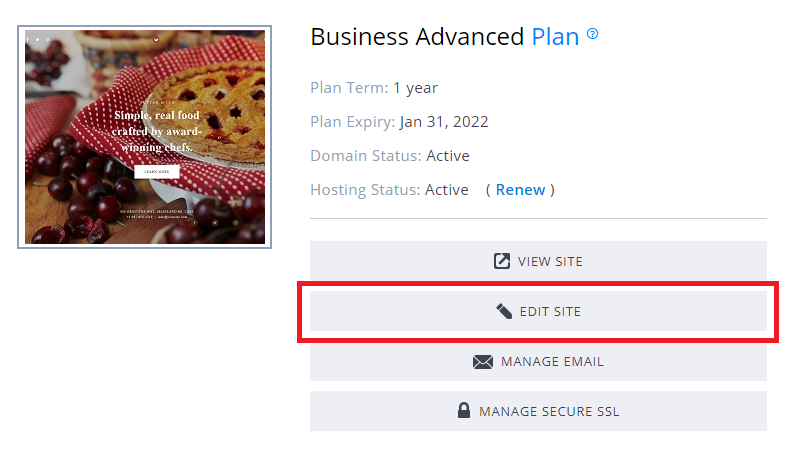Click the Twitter icon in the site preview
The height and width of the screenshot is (456, 790).
pyautogui.click(x=37, y=40)
